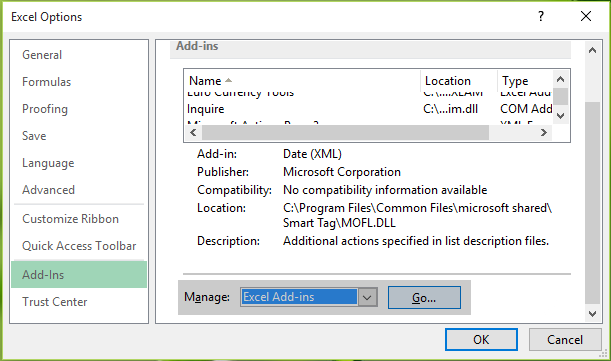This screenshot has height=361, width=611.
Task: Select the Add-Ins category
Action: 79,274
